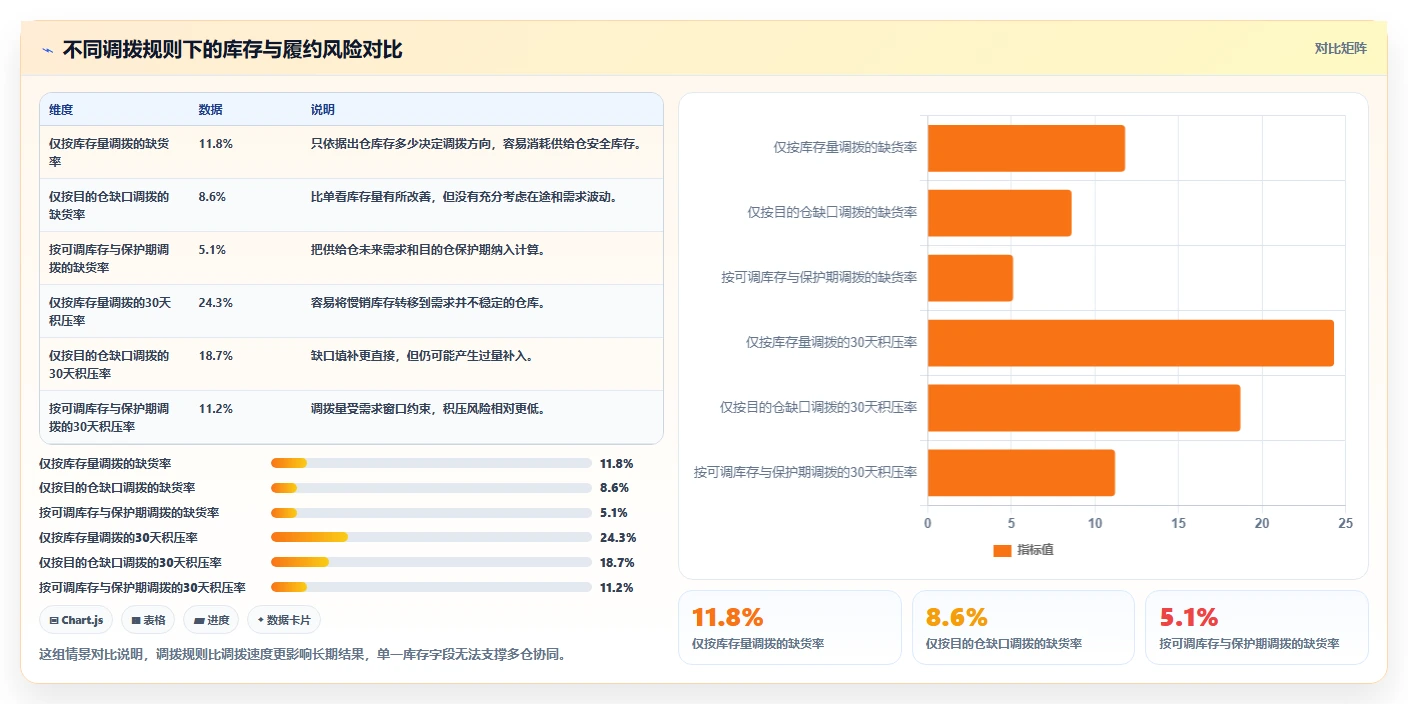The image size is (1408, 704).
Task: Click the title 不同调拨规则下的库存与履约风险对比
Action: (x=232, y=50)
